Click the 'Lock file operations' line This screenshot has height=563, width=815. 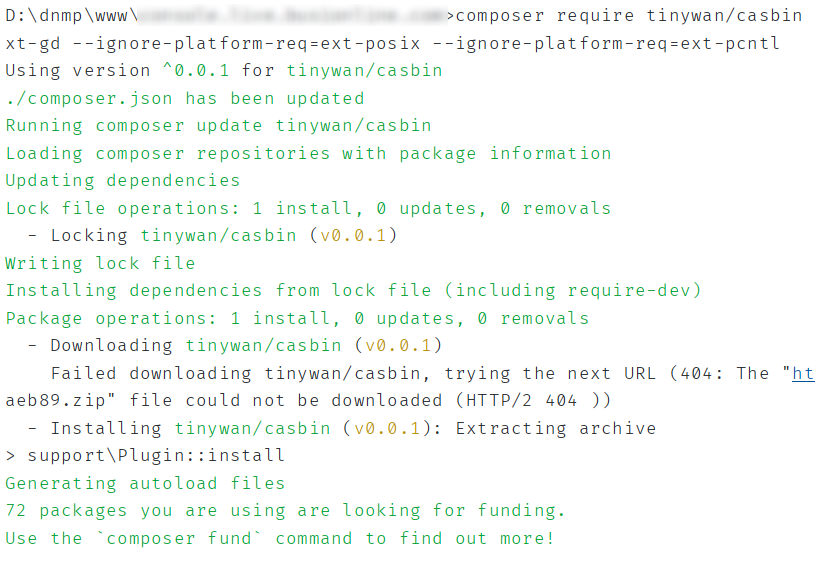[x=308, y=208]
